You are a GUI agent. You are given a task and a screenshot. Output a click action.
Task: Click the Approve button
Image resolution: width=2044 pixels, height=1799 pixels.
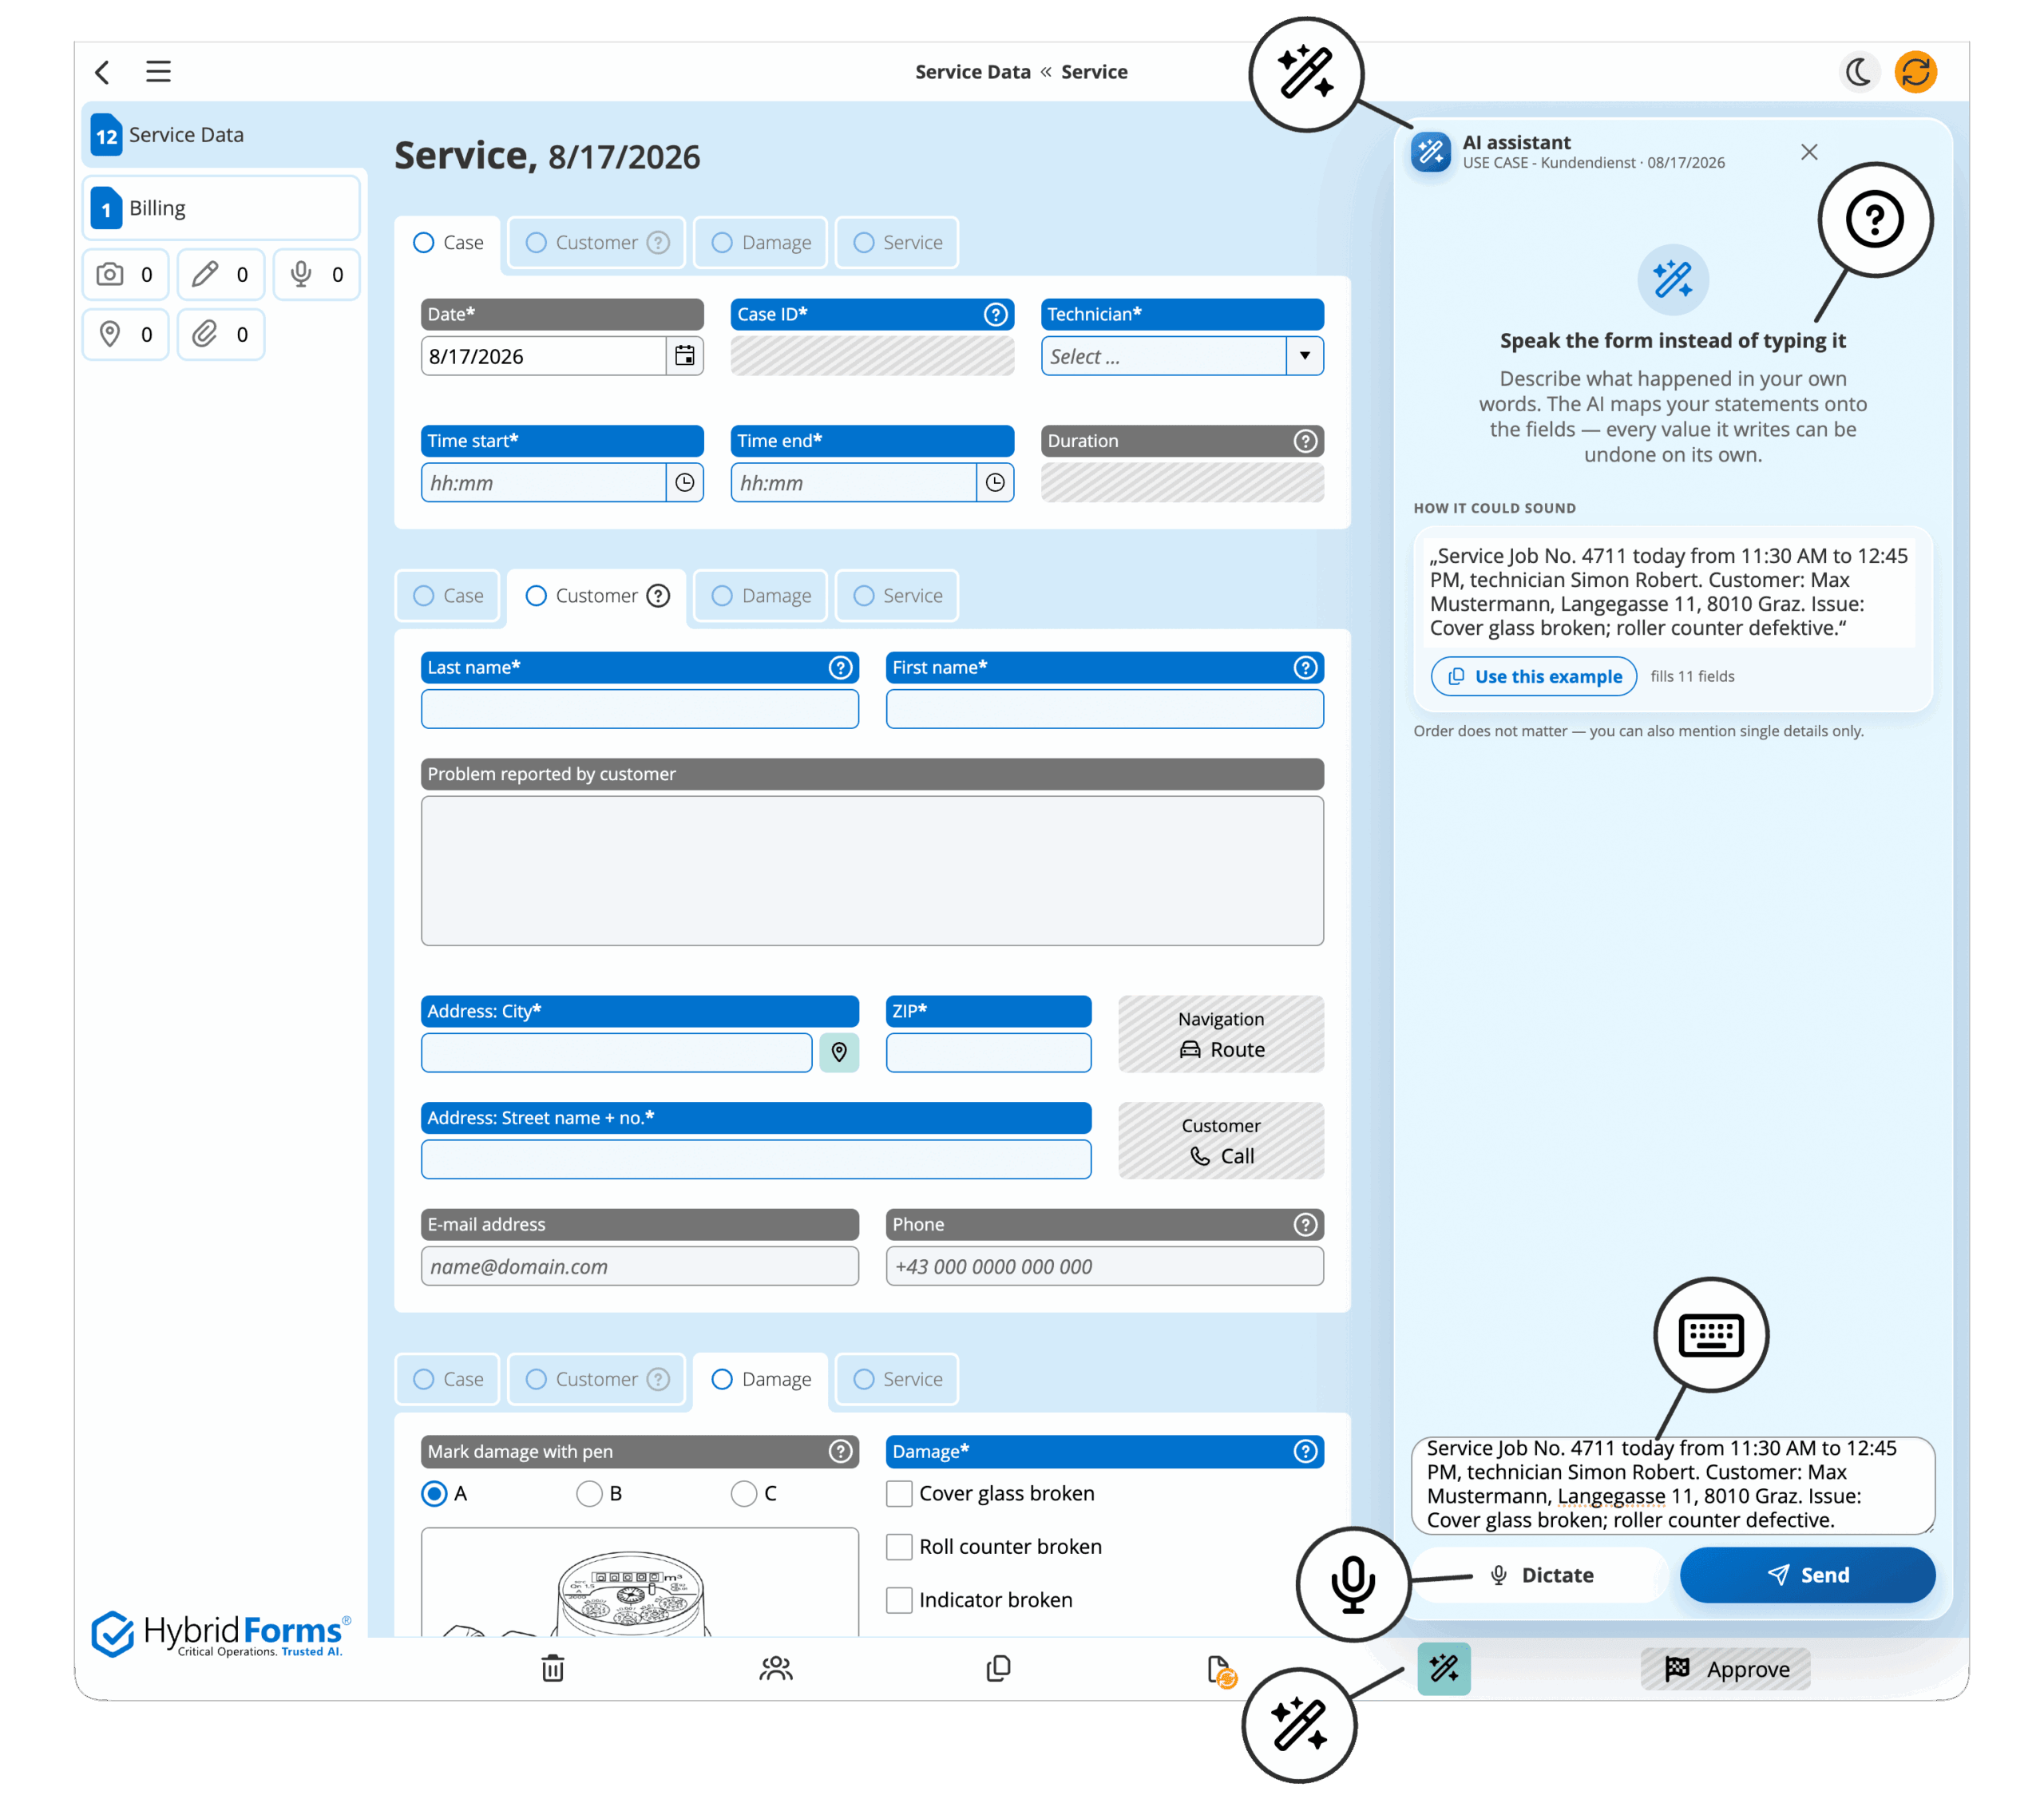1726,1669
